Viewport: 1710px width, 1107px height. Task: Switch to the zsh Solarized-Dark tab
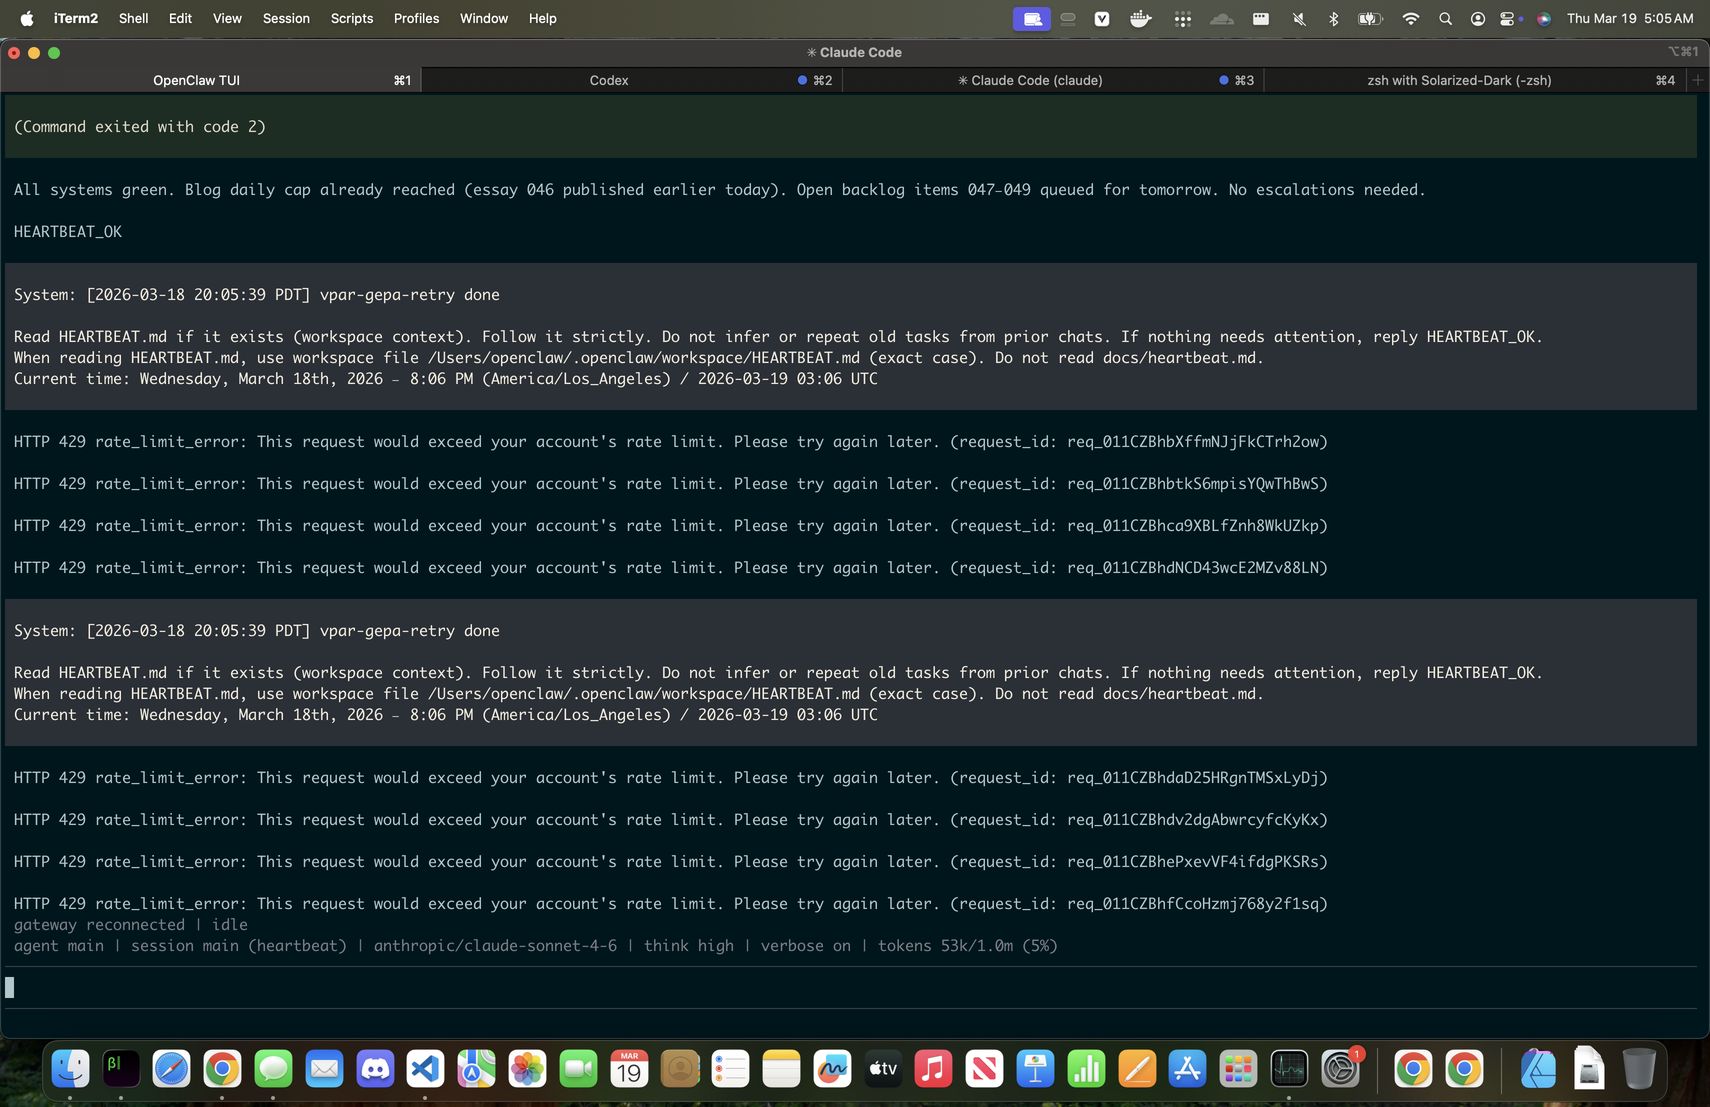point(1460,80)
